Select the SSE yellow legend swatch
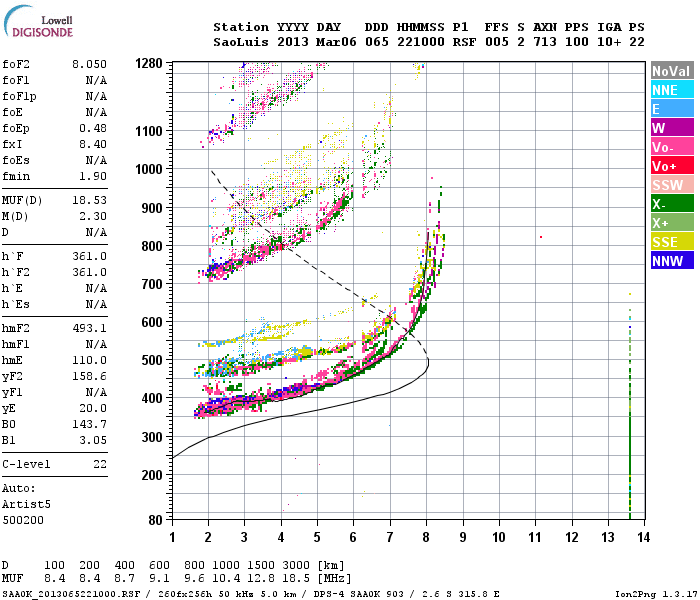 coord(672,242)
